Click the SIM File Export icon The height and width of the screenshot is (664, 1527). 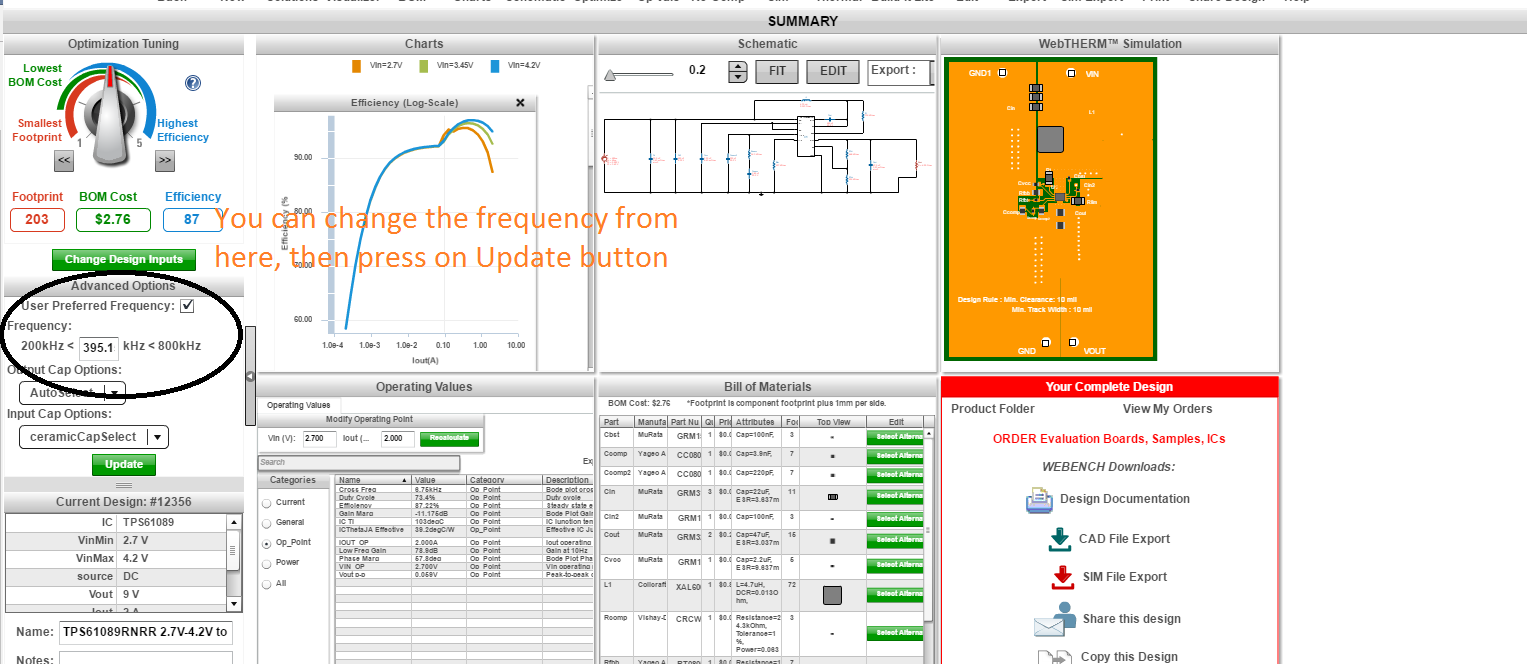click(x=1063, y=577)
